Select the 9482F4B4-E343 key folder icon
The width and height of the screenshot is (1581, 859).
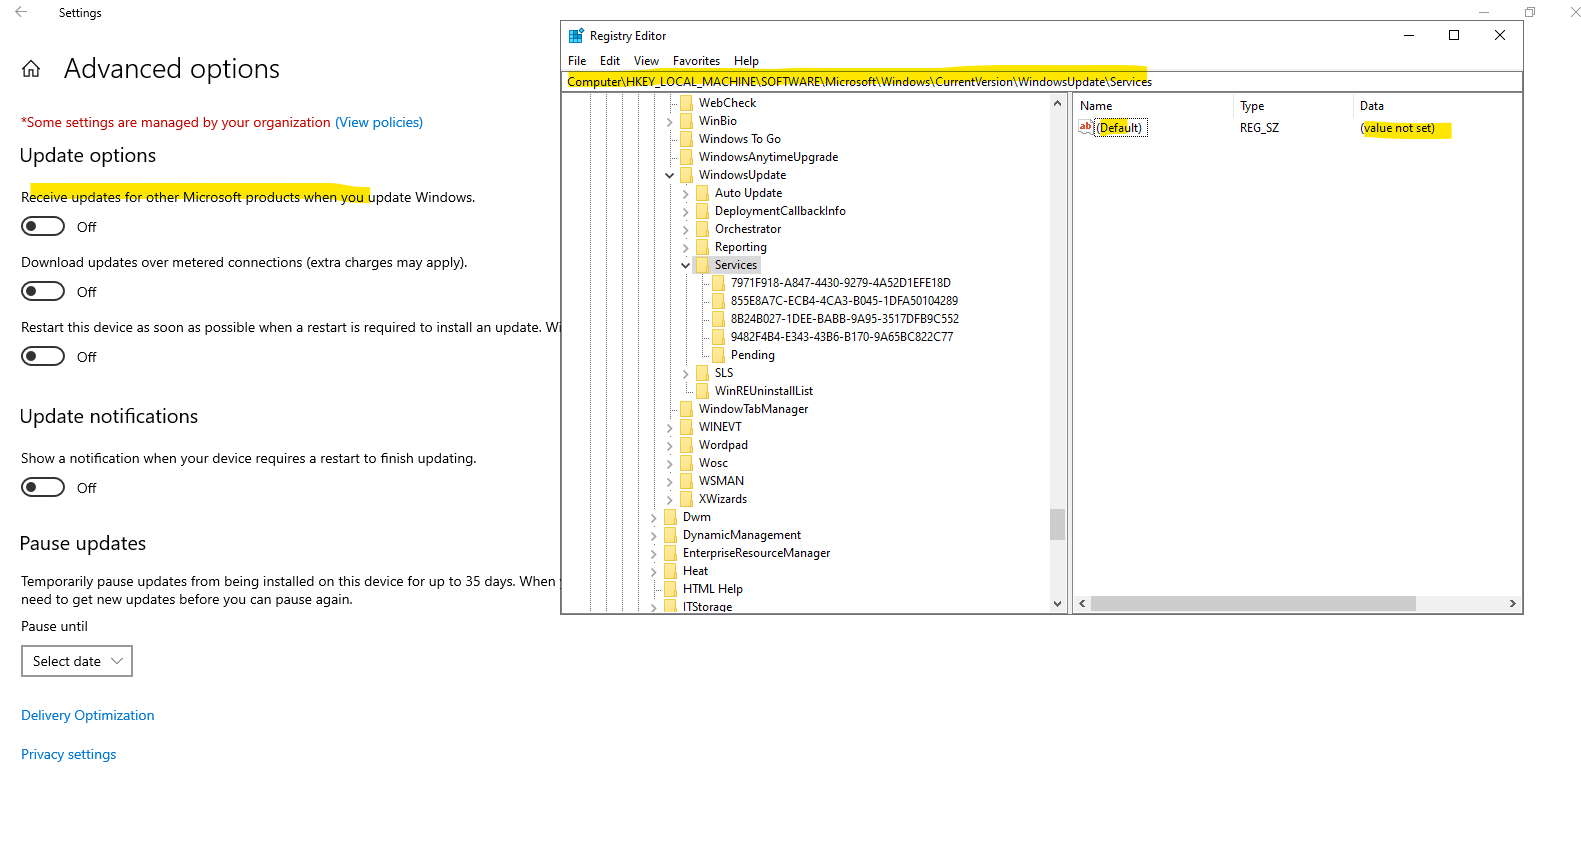point(718,337)
